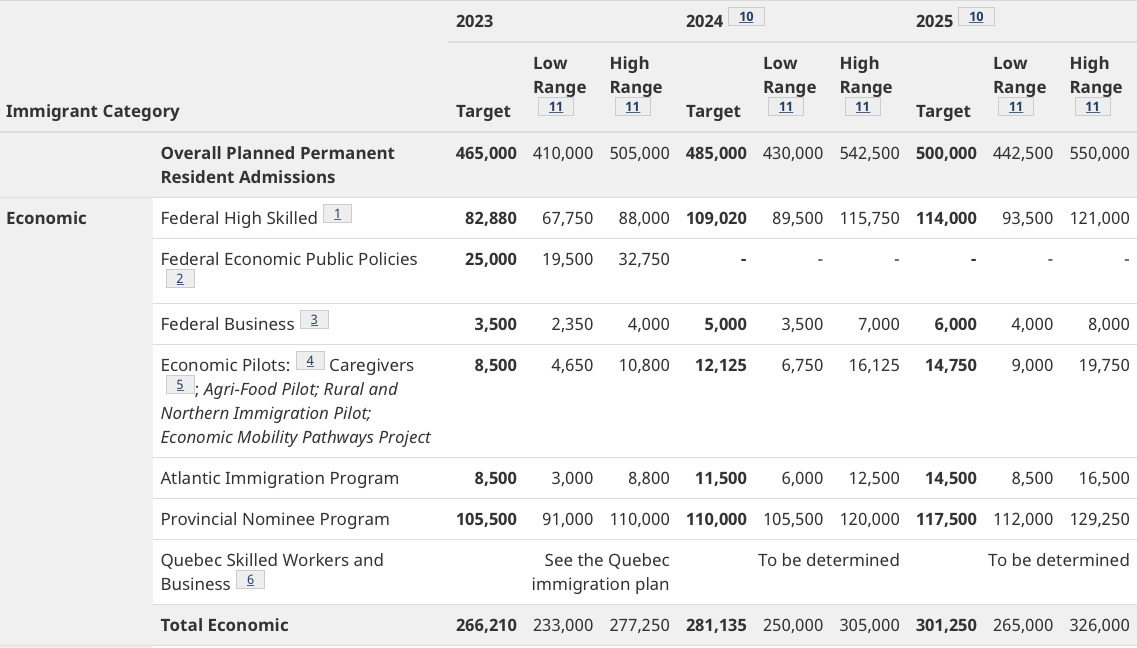
Task: Click the Immigrant Category column header
Action: 93,111
